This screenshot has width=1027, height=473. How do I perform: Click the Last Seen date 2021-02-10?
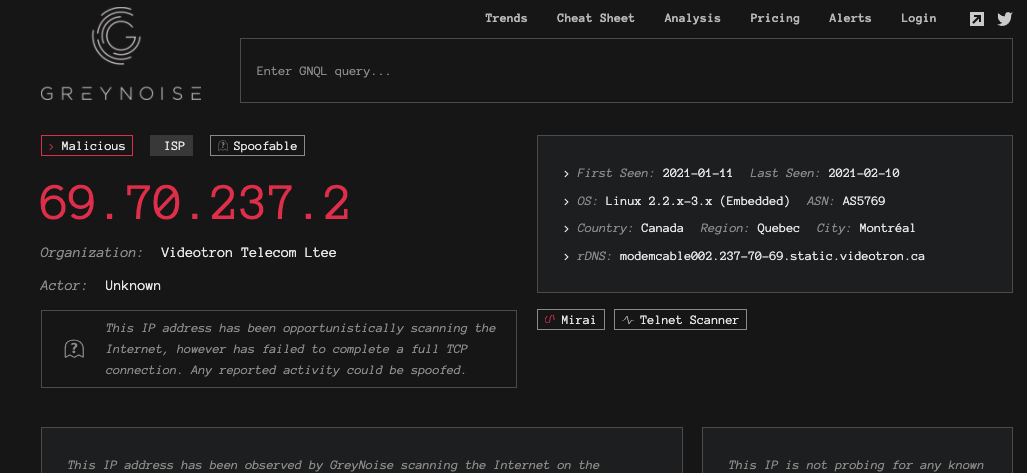pos(864,174)
